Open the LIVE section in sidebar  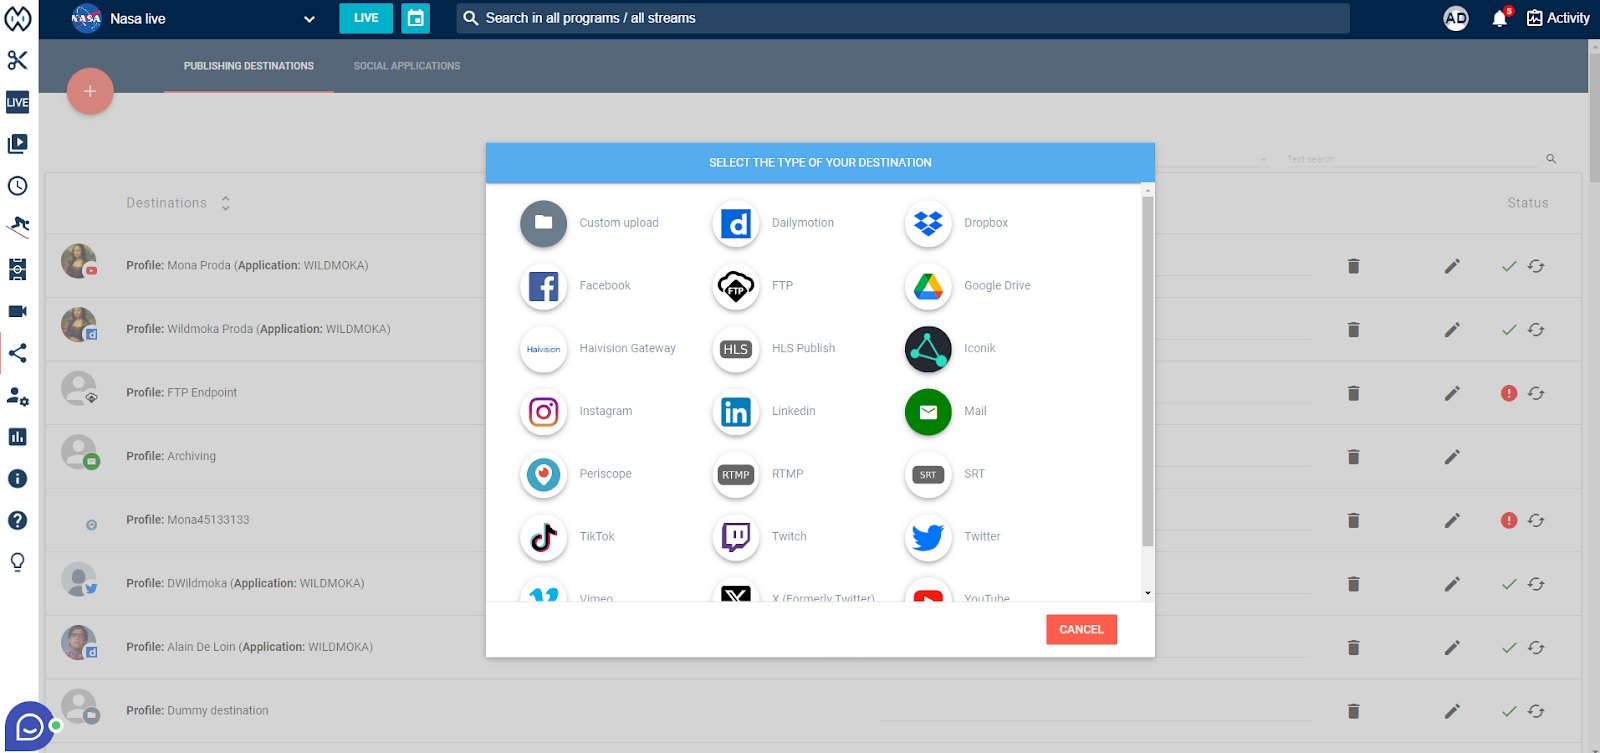pos(17,102)
